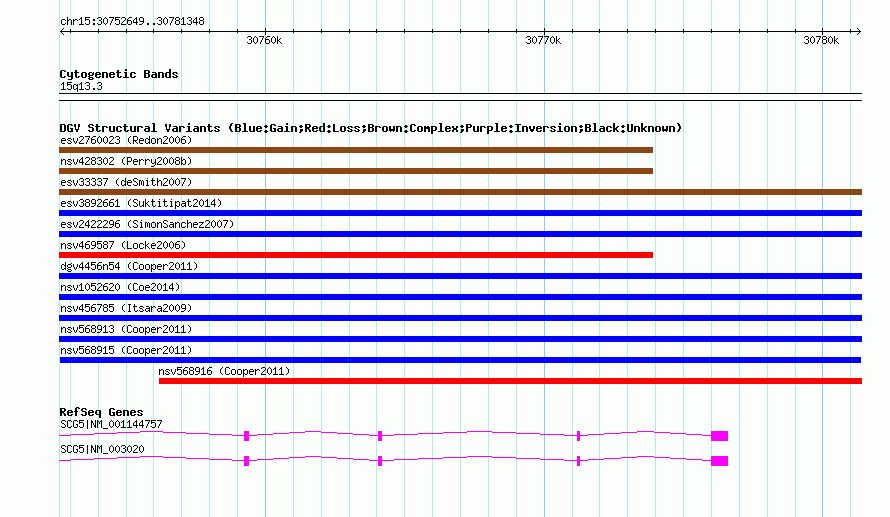Select the second exon of SCG5|NM_003020
Screen dimensions: 890x517
coord(380,461)
